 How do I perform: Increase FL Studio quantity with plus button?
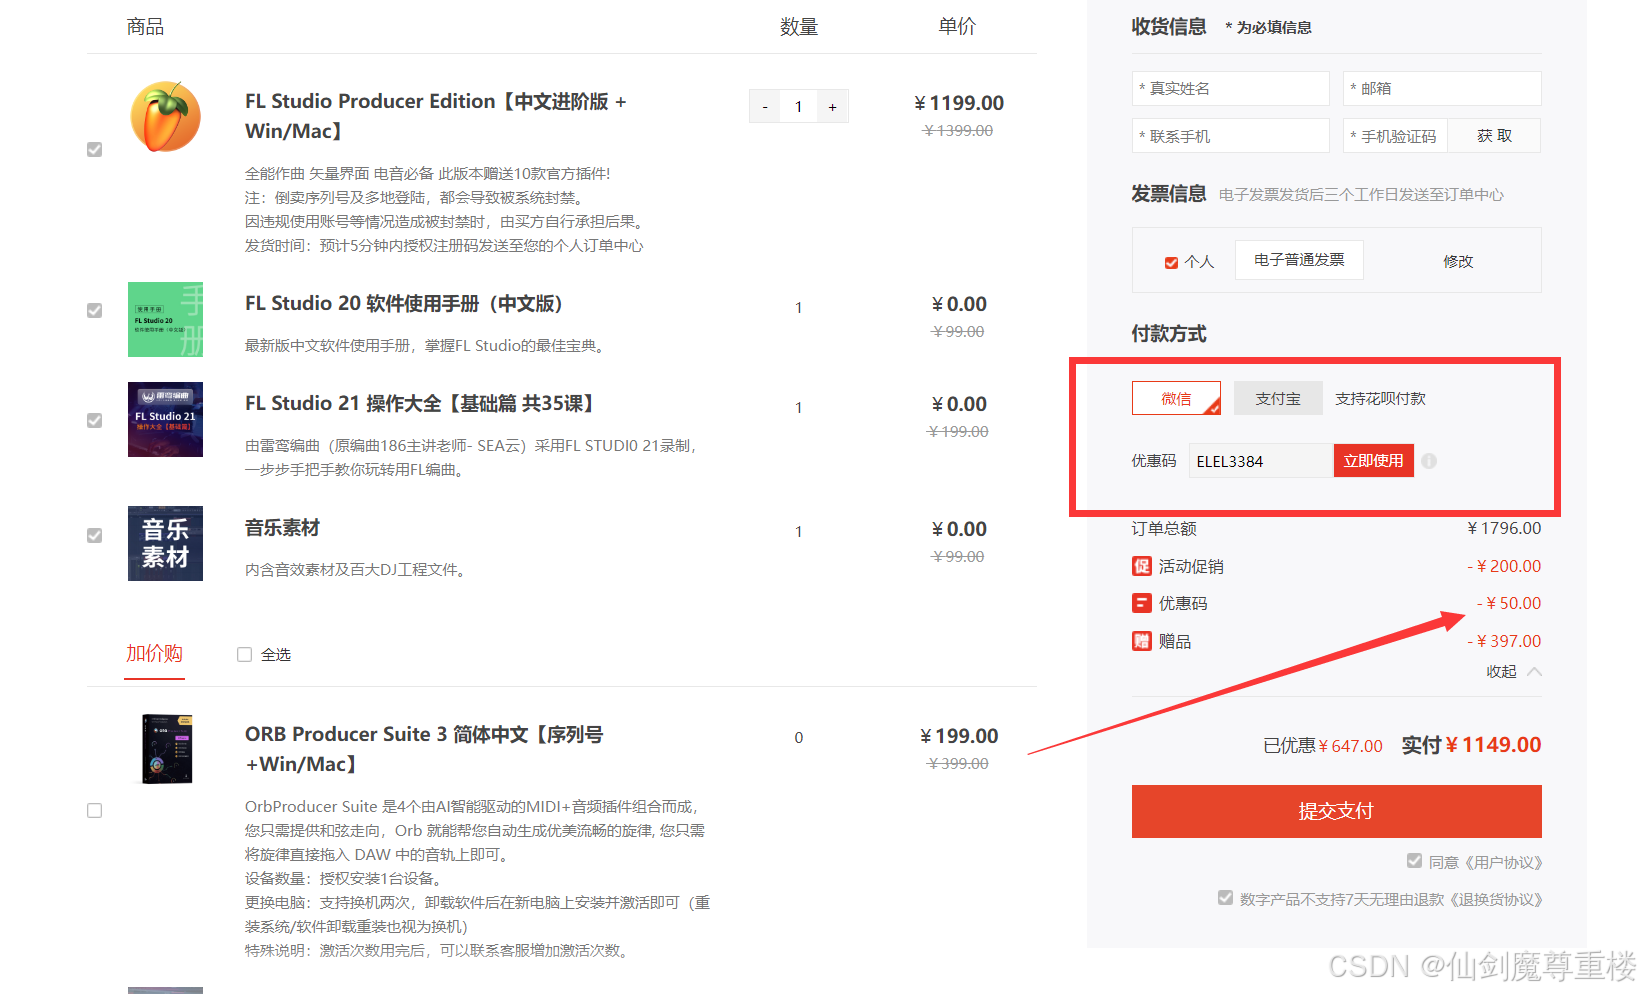(x=832, y=107)
